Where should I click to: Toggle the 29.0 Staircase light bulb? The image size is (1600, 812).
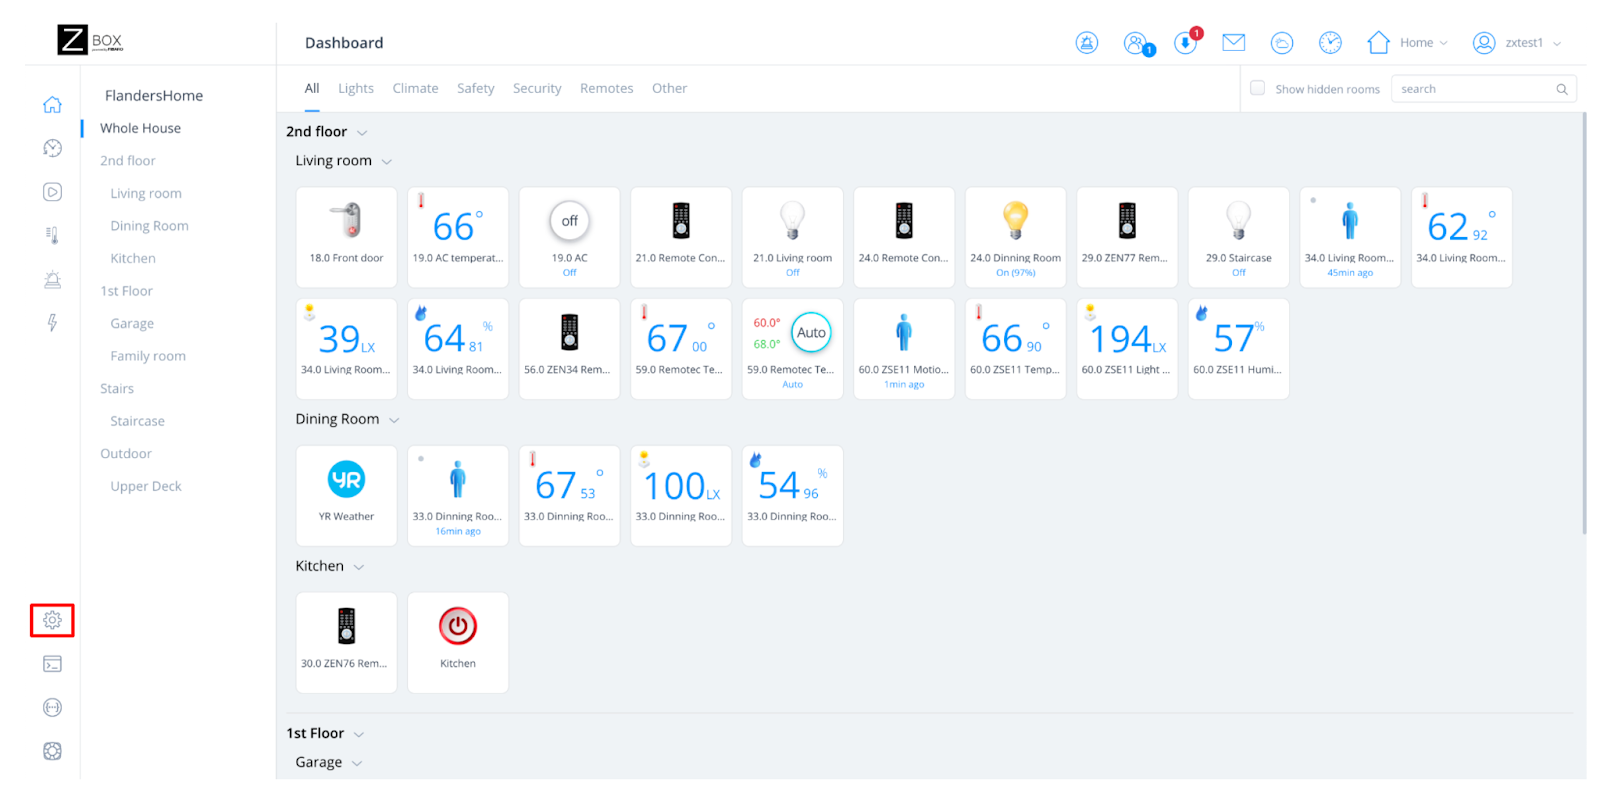pyautogui.click(x=1238, y=220)
